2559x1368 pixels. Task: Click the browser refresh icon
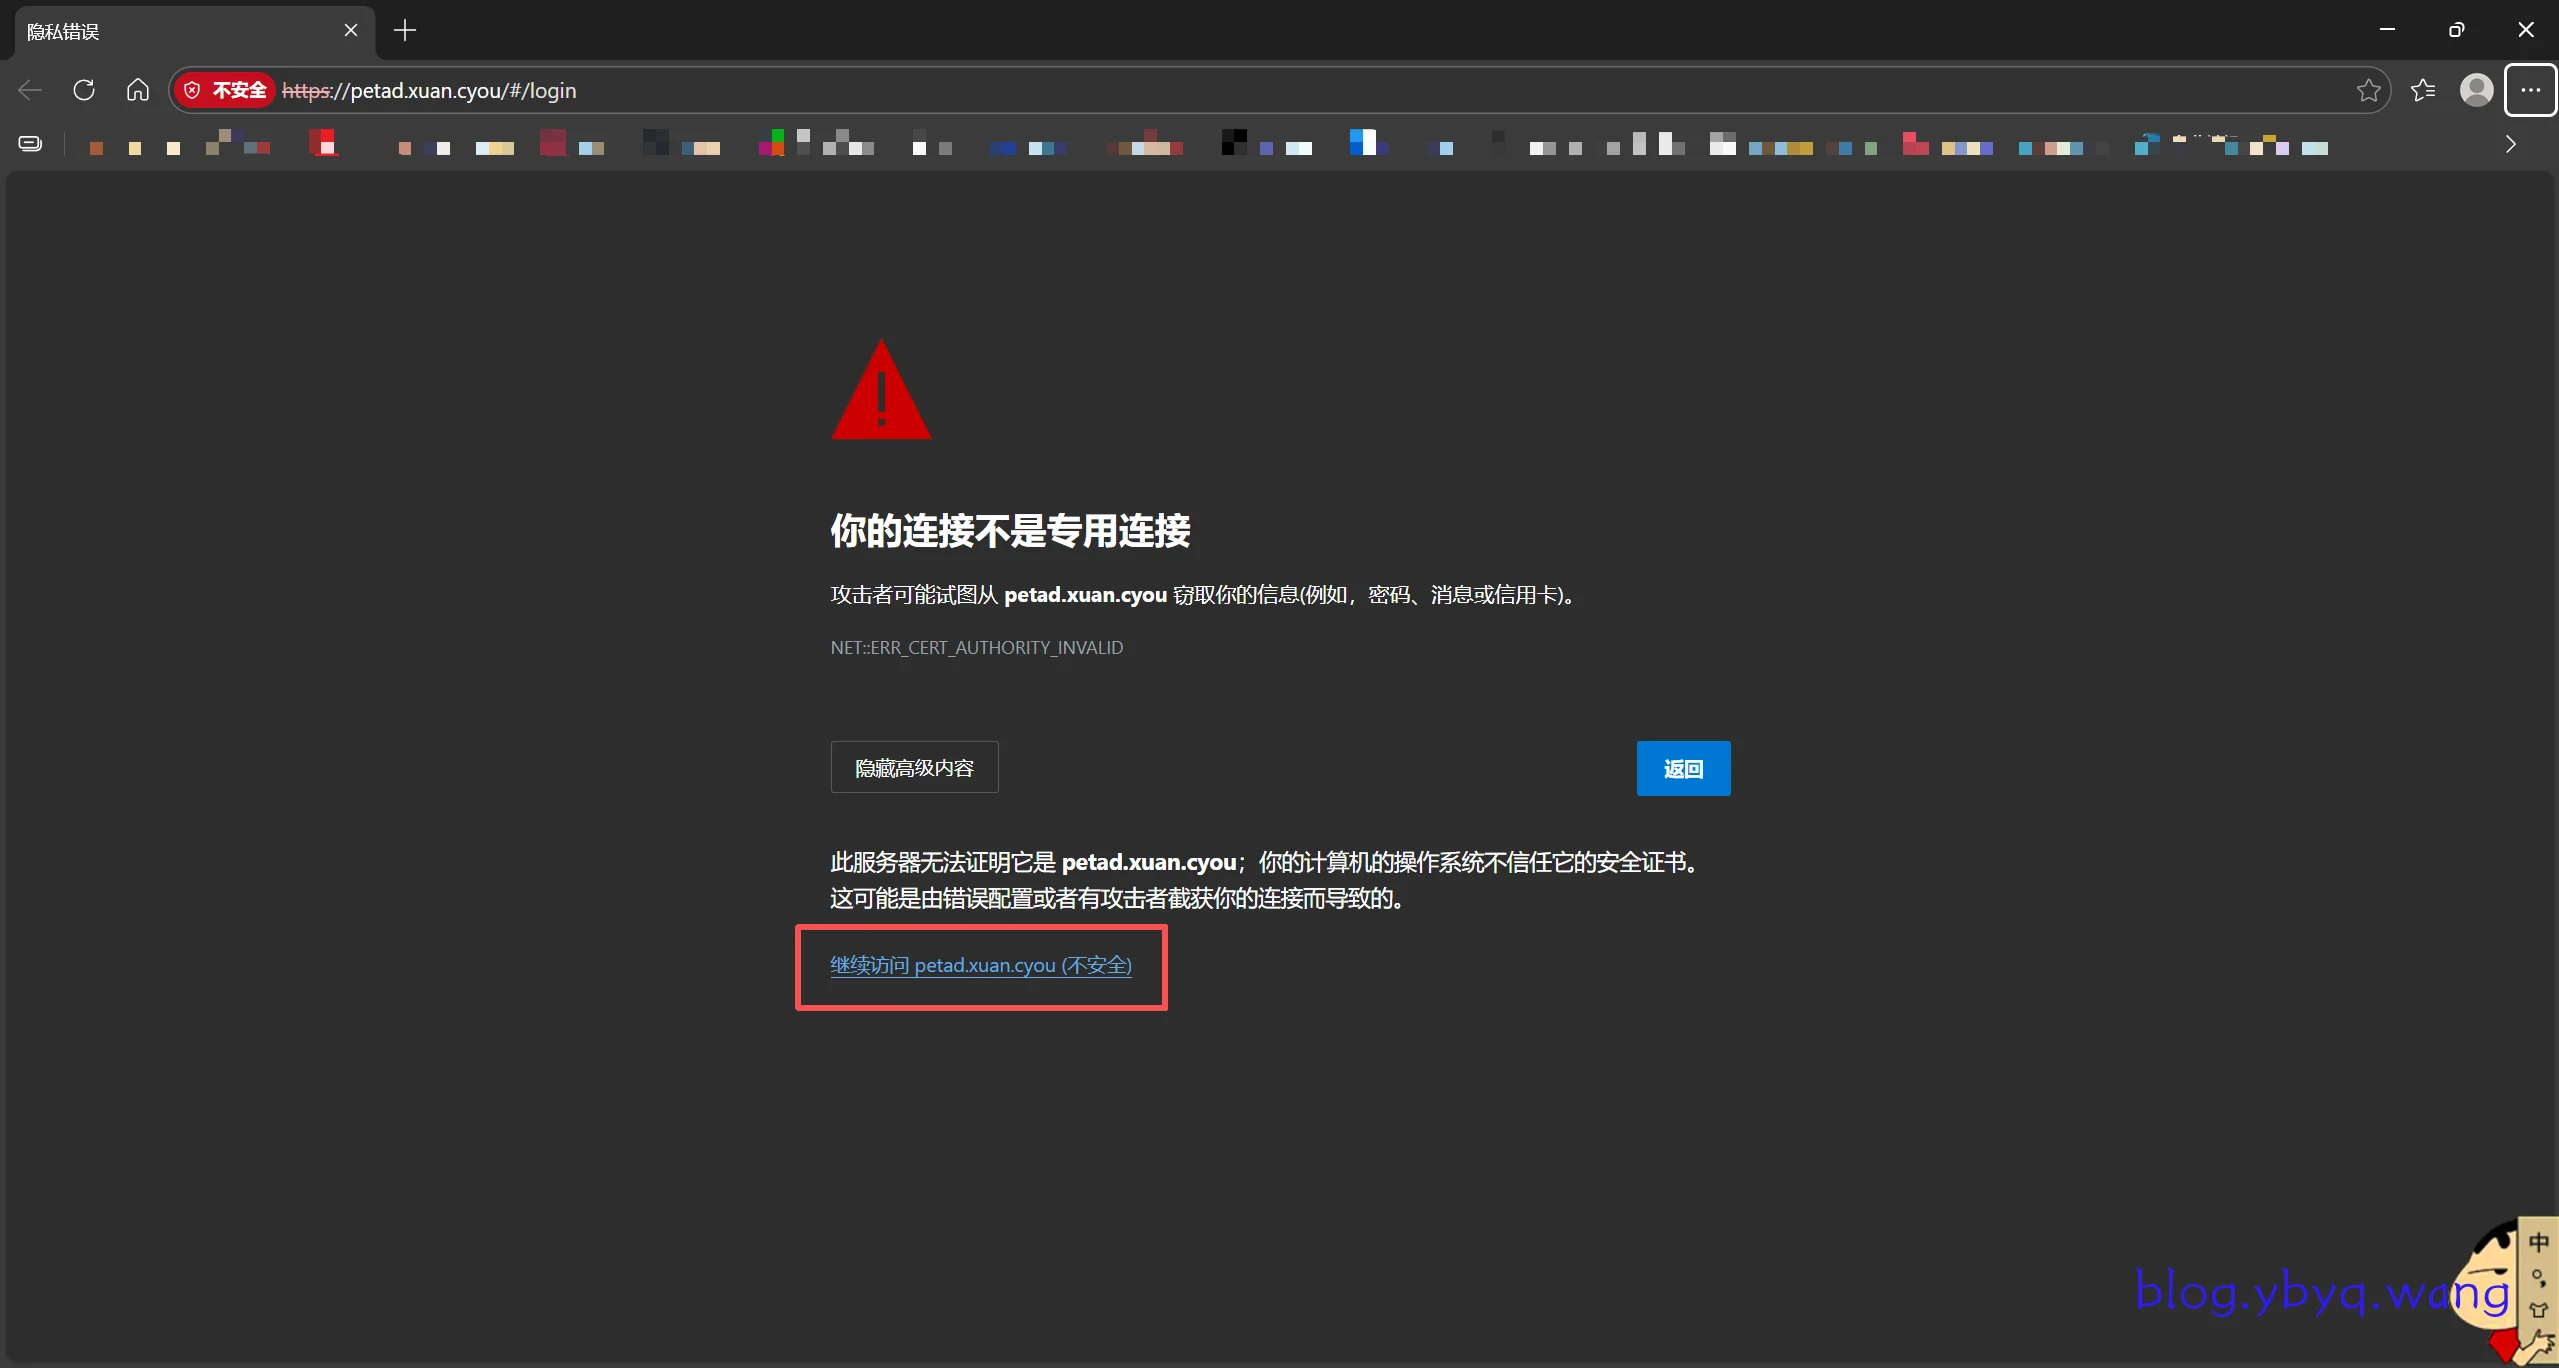pos(84,90)
